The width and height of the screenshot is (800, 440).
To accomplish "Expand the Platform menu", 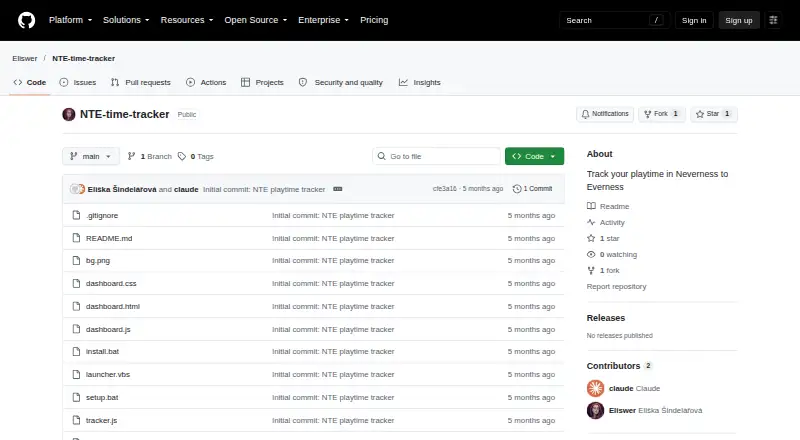I will [x=70, y=20].
